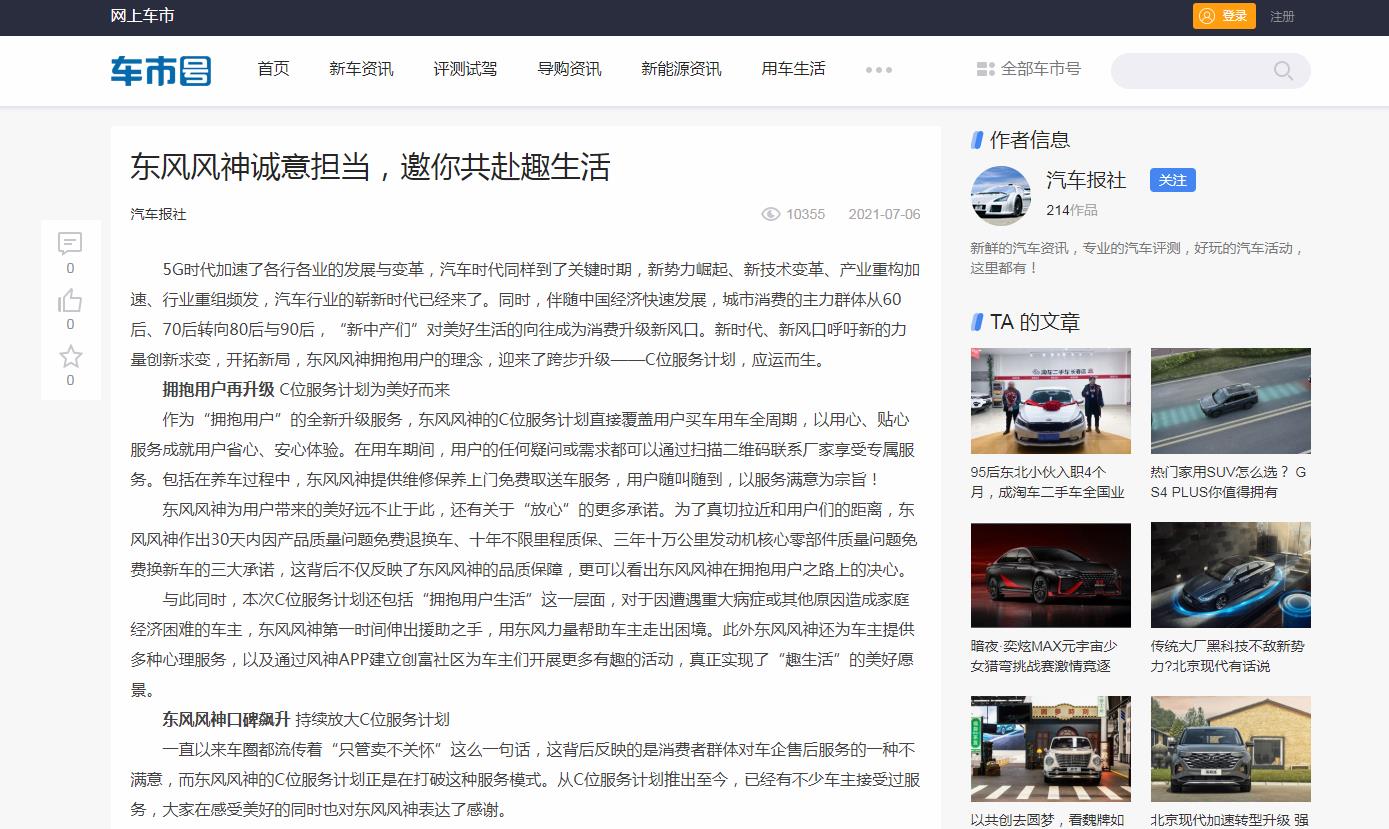Like the article with the thumbs-up icon
The height and width of the screenshot is (829, 1389).
[70, 300]
